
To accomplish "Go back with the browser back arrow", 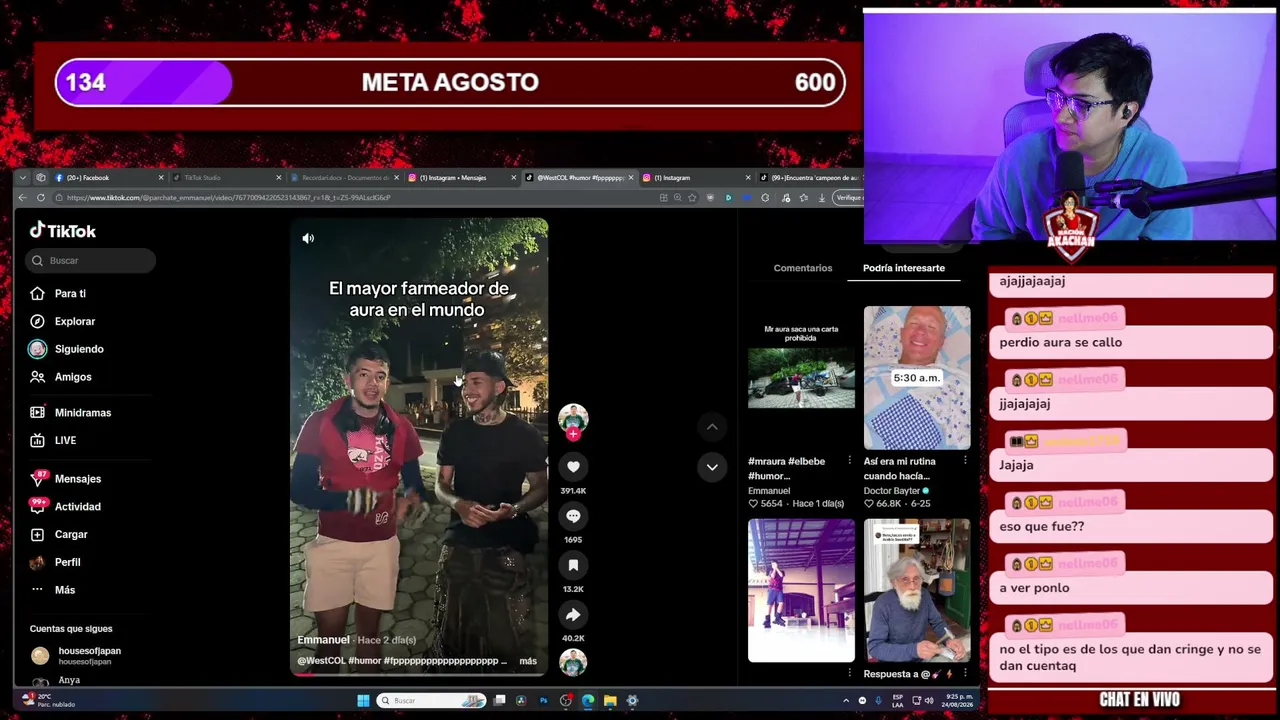I will 22,198.
